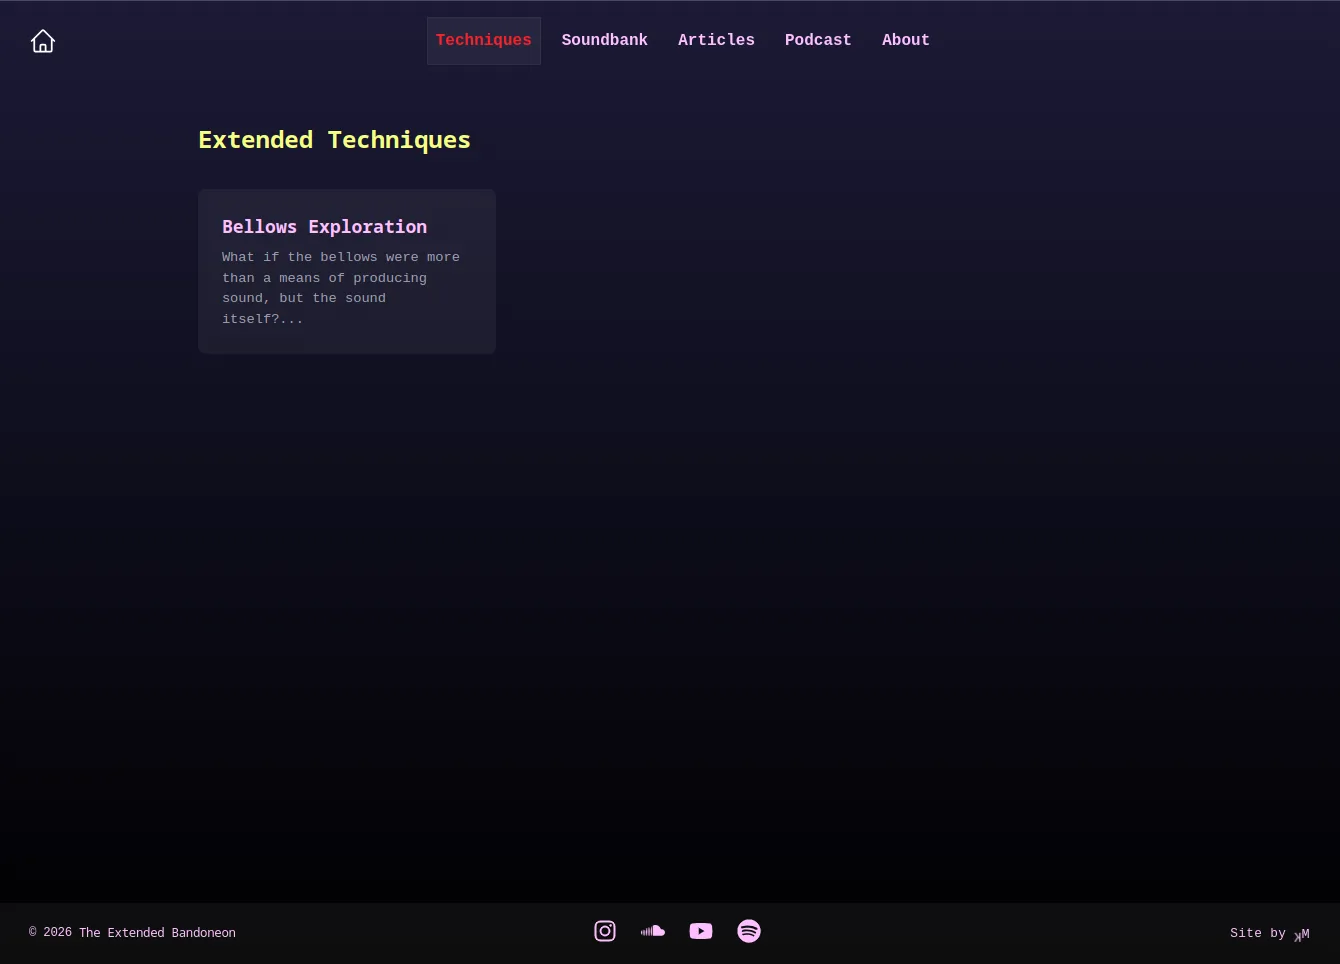Click the Extended Techniques heading
This screenshot has height=964, width=1340.
tap(334, 140)
